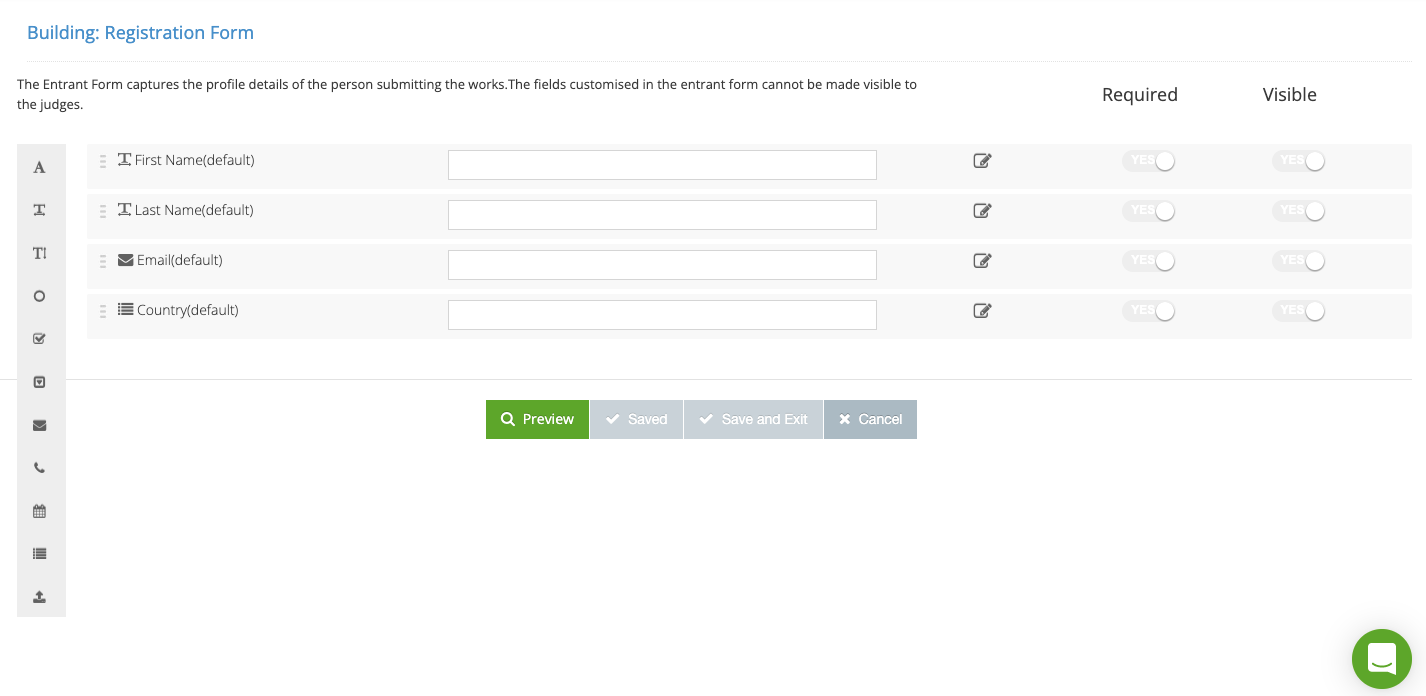1426x696 pixels.
Task: Add a list field from sidebar
Action: (x=40, y=553)
